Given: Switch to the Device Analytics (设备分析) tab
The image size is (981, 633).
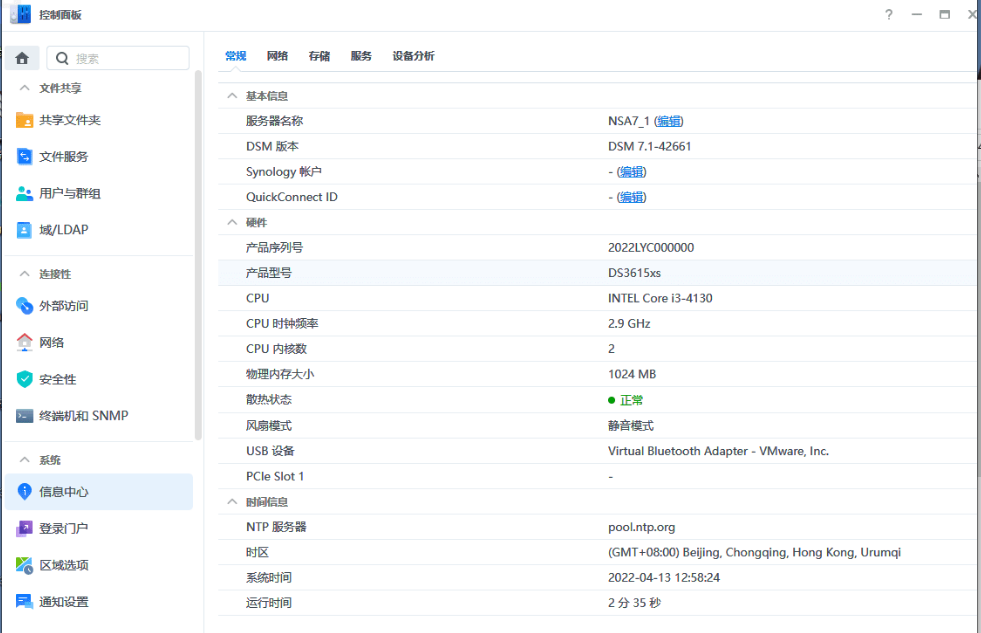Looking at the screenshot, I should tap(413, 56).
